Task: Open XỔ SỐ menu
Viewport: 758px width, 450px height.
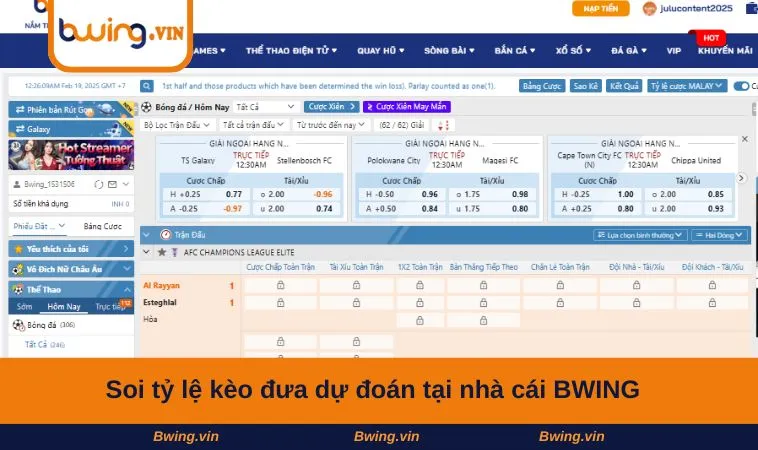Action: click(573, 51)
